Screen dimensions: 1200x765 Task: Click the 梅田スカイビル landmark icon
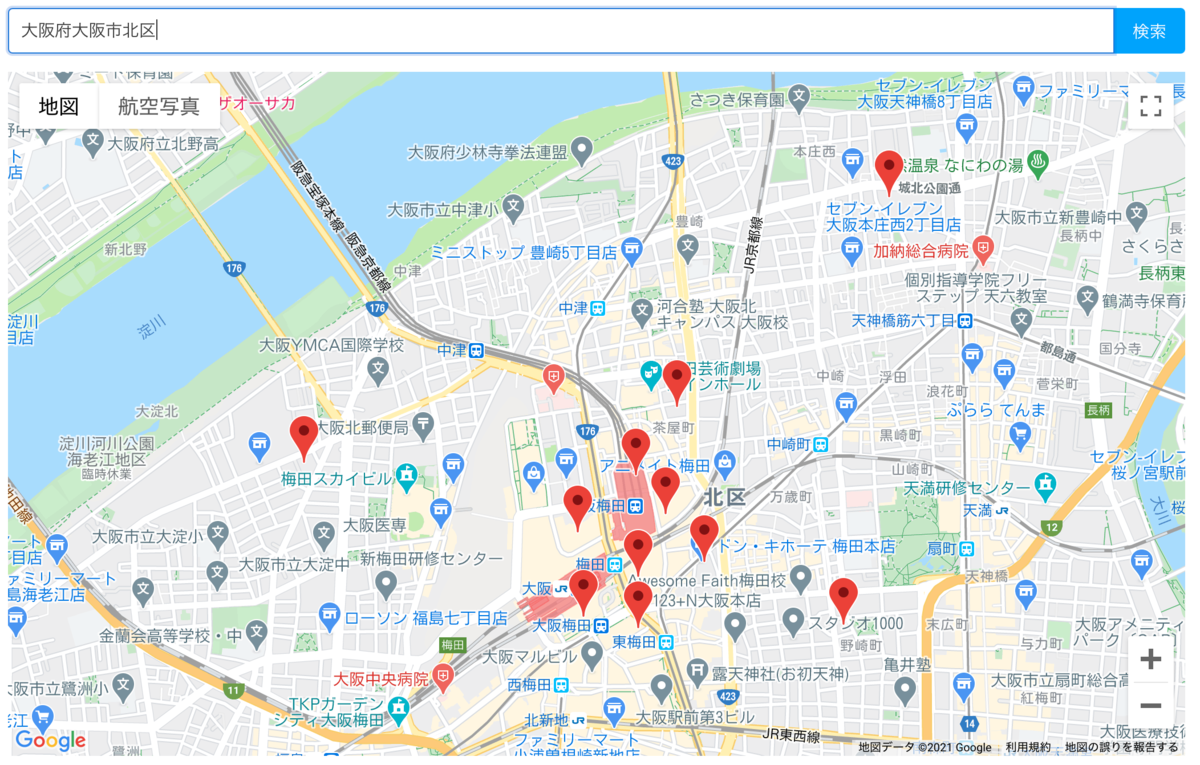(406, 478)
